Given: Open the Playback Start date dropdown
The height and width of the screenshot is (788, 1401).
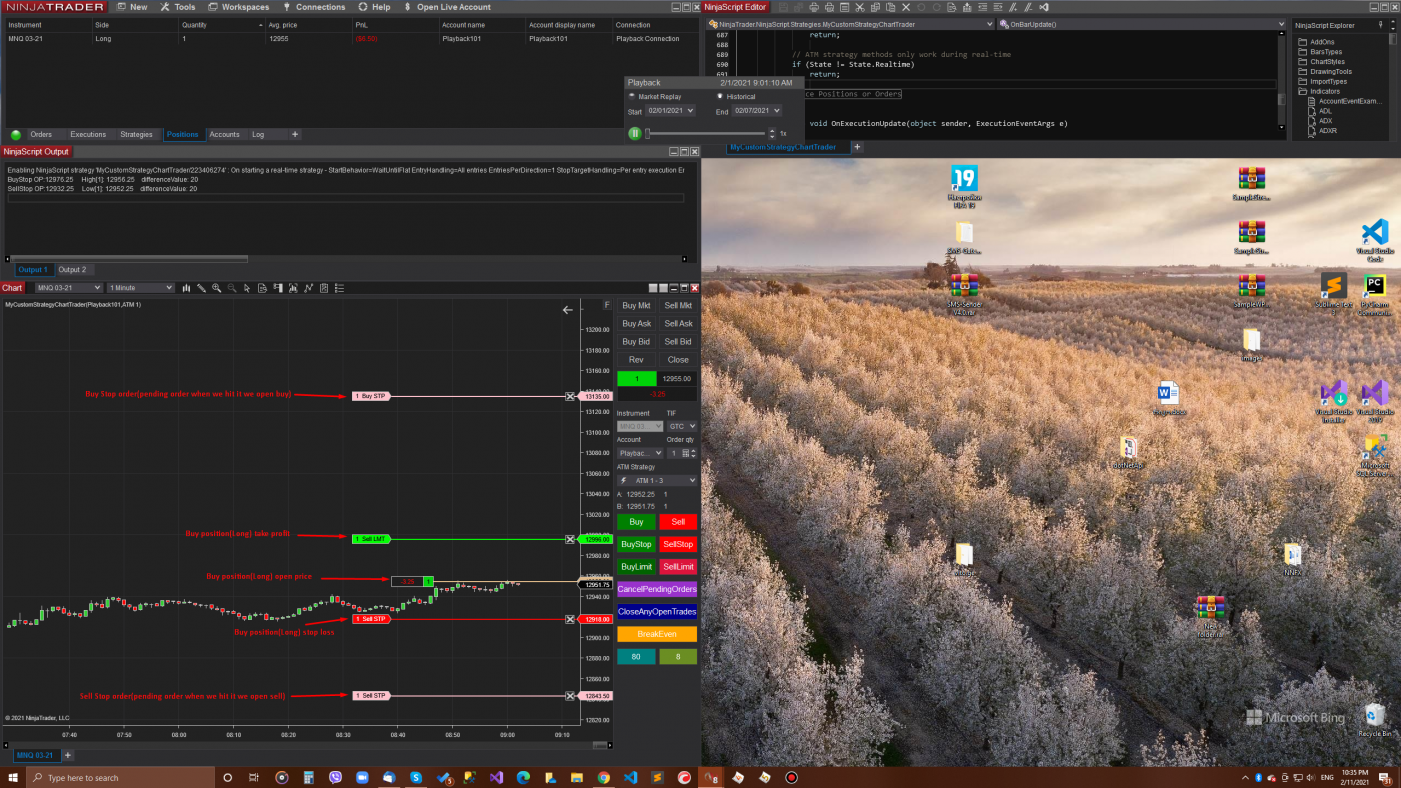Looking at the screenshot, I should tap(670, 111).
